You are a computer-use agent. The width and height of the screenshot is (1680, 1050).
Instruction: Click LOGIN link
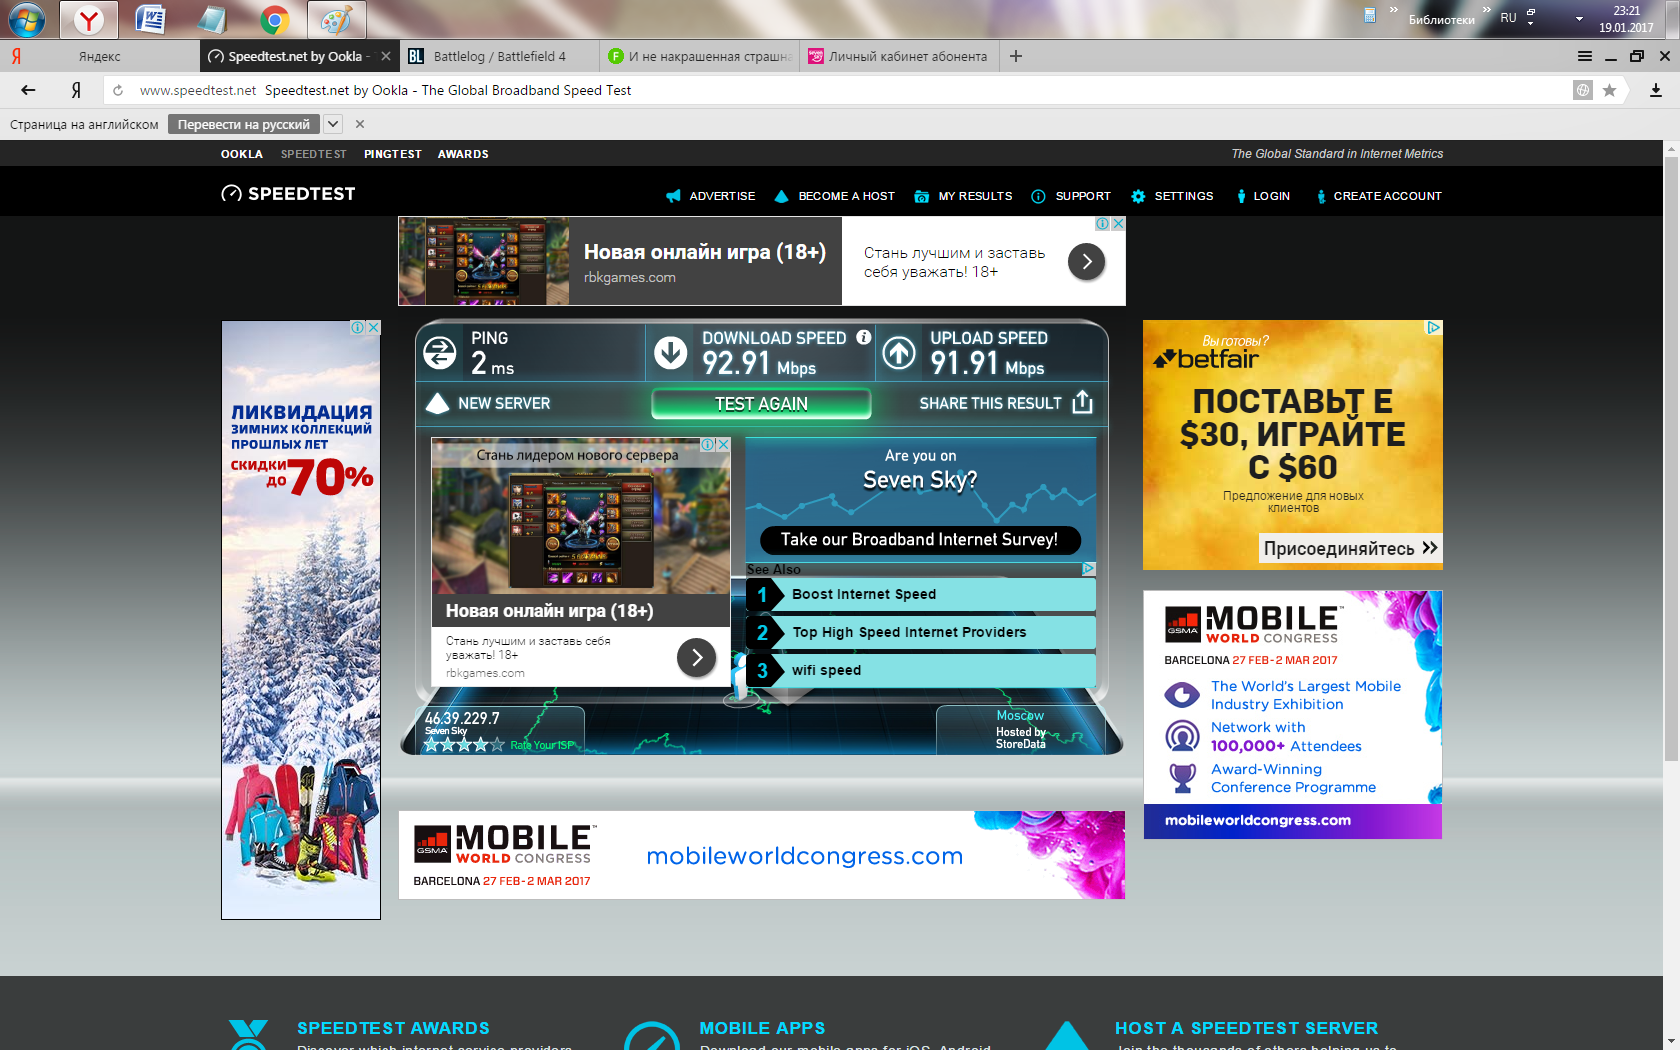1263,196
